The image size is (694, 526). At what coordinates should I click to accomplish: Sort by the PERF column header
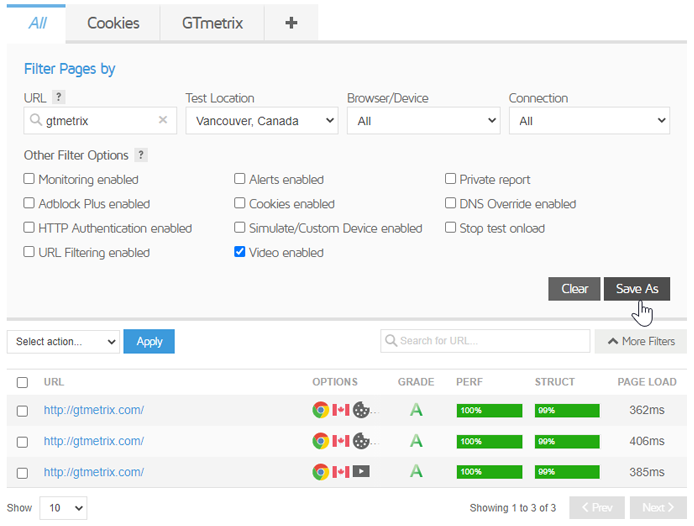coord(469,382)
